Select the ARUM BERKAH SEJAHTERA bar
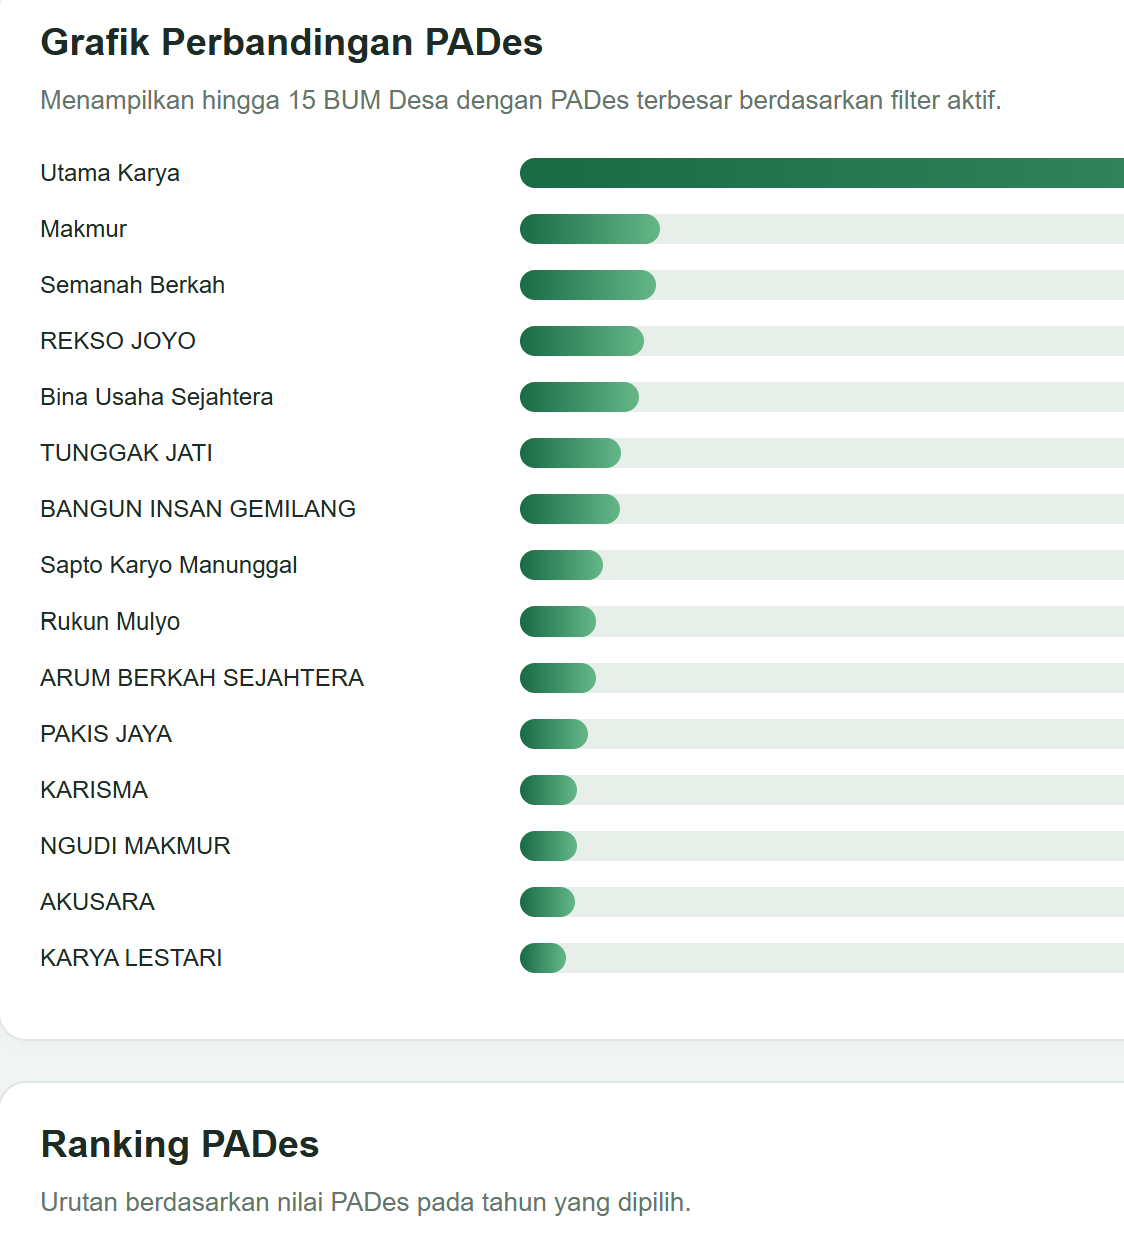 (x=558, y=678)
